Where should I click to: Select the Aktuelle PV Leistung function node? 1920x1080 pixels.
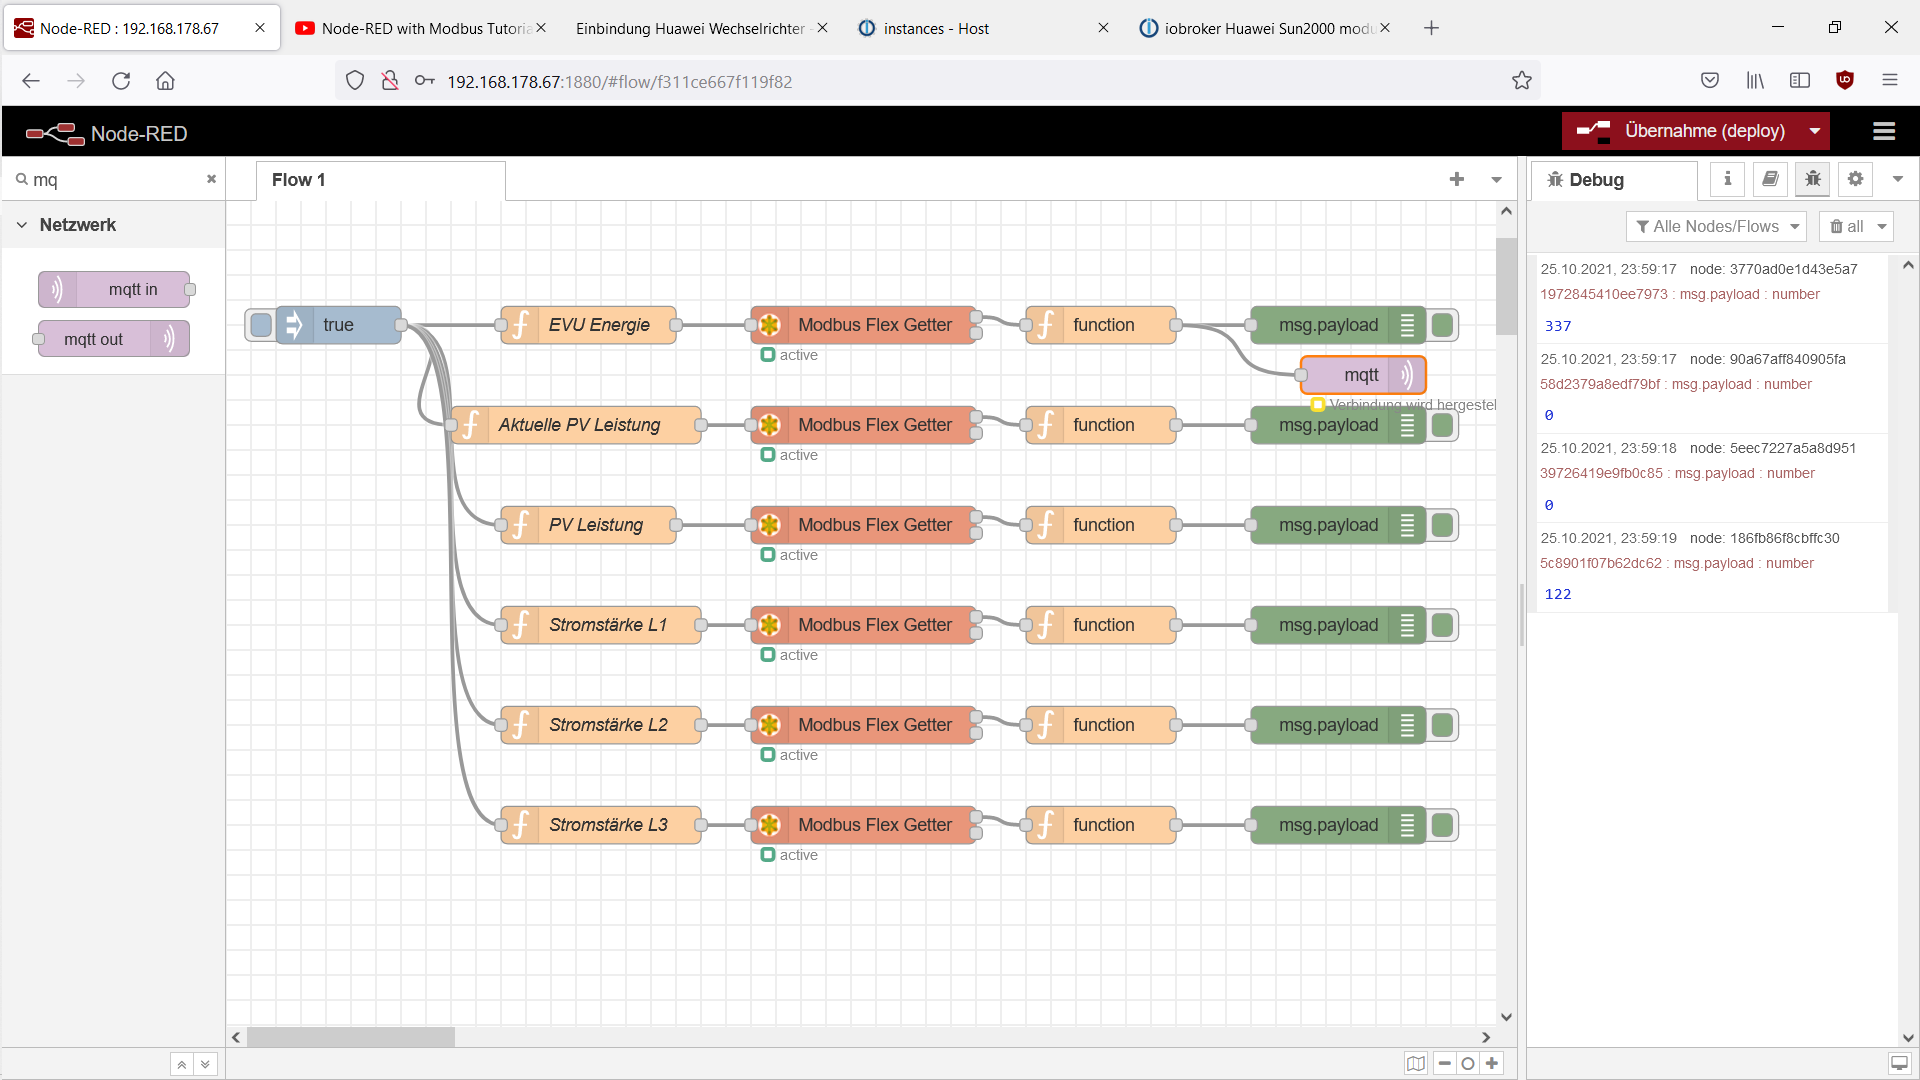click(576, 425)
